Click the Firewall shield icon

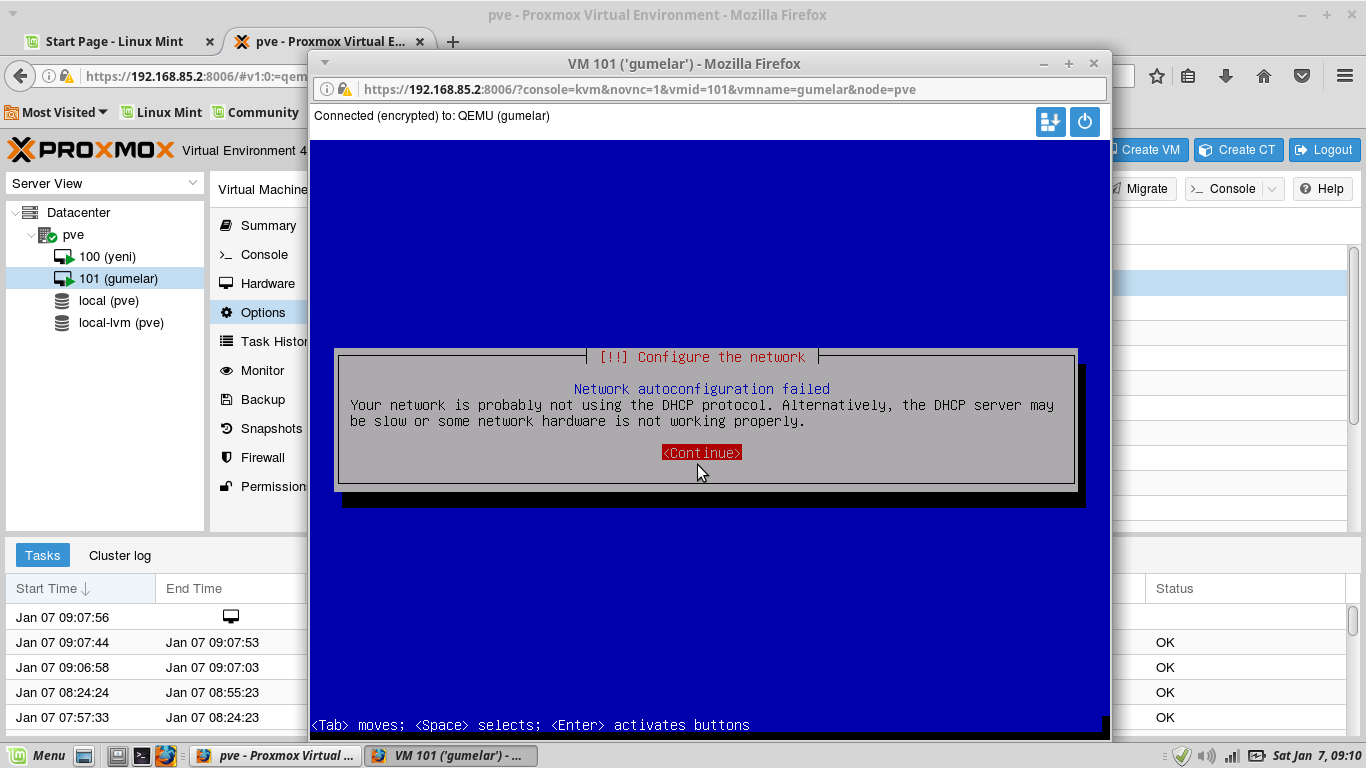[227, 458]
